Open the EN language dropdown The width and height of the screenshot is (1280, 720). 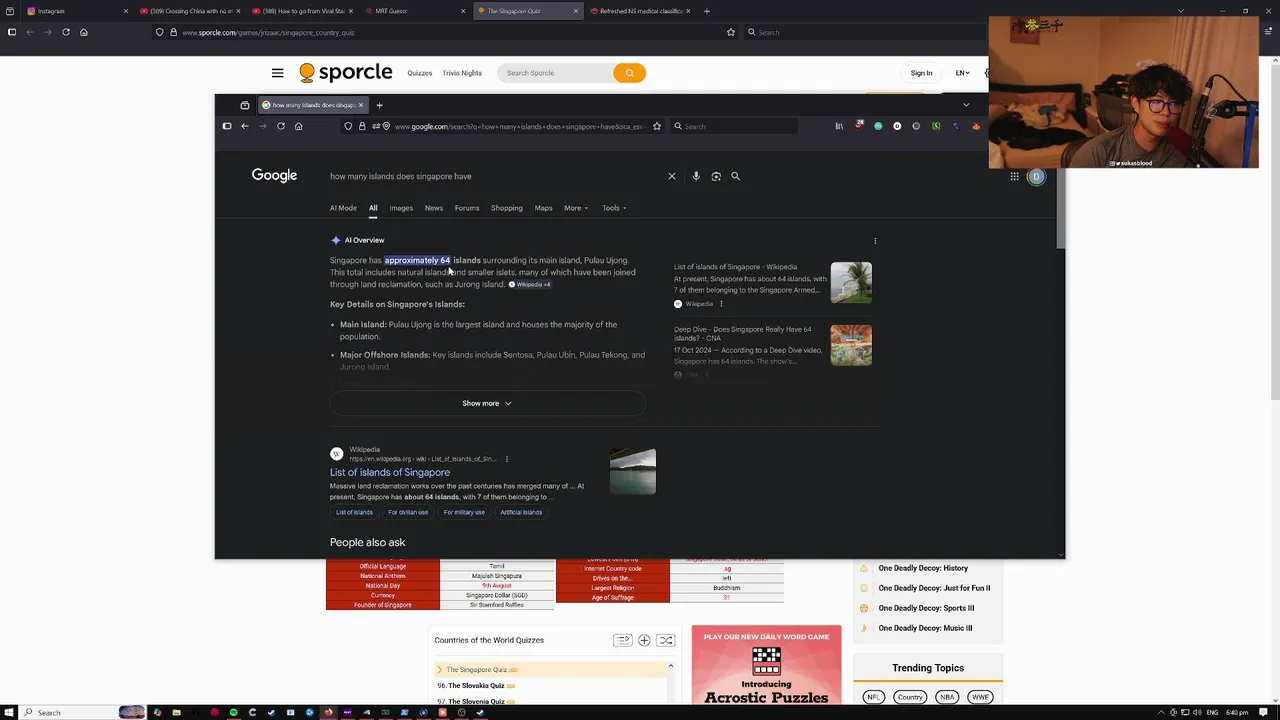coord(962,73)
